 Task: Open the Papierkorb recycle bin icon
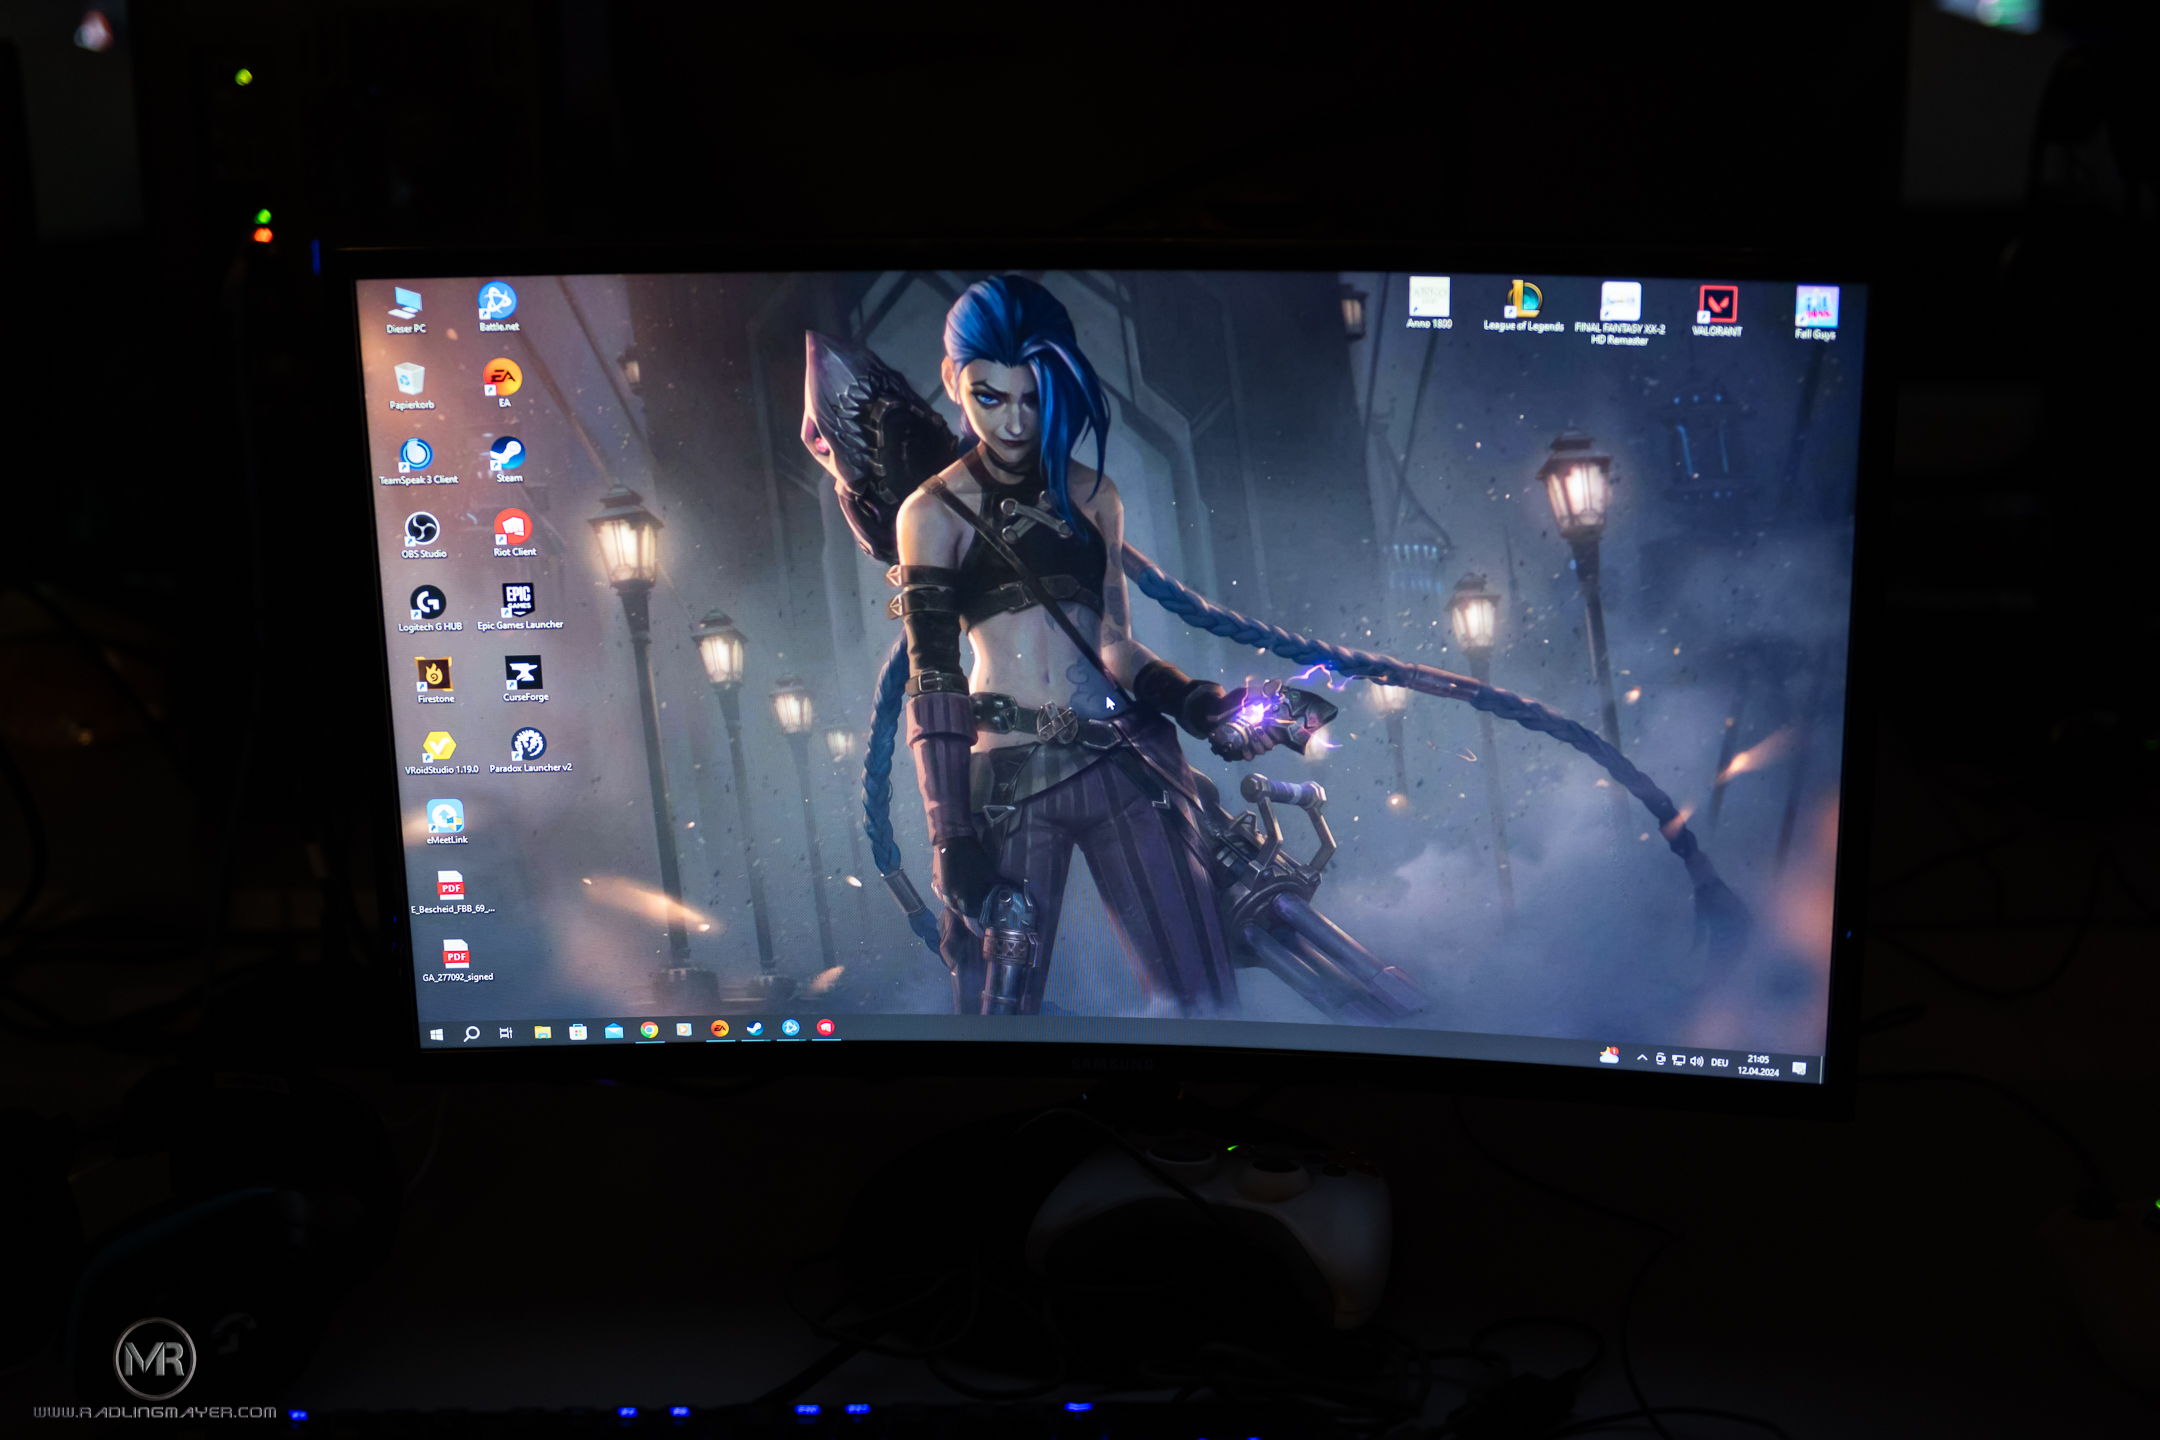point(410,386)
